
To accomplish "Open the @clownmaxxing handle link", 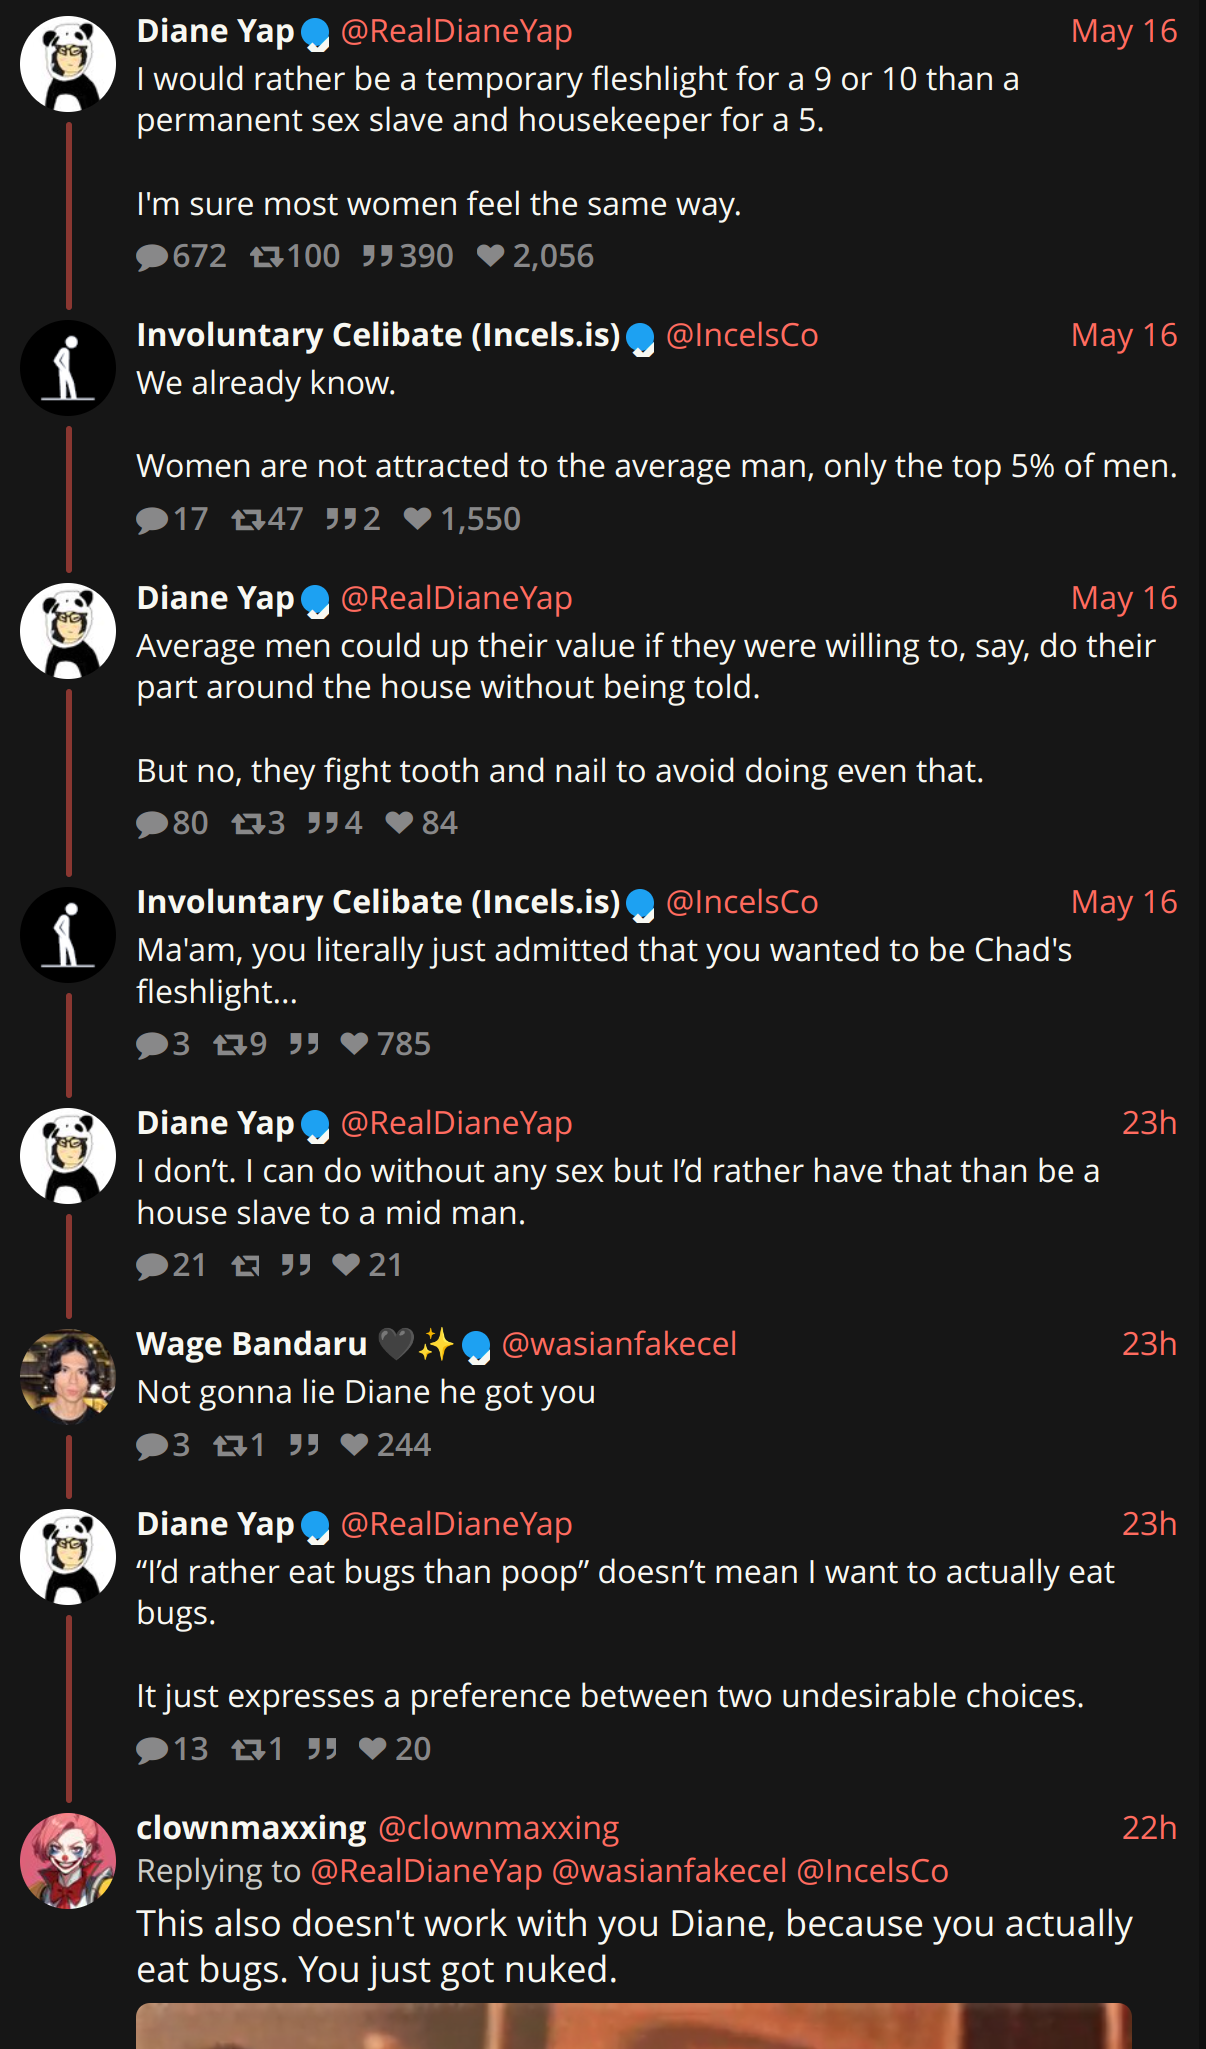I will tap(499, 1828).
